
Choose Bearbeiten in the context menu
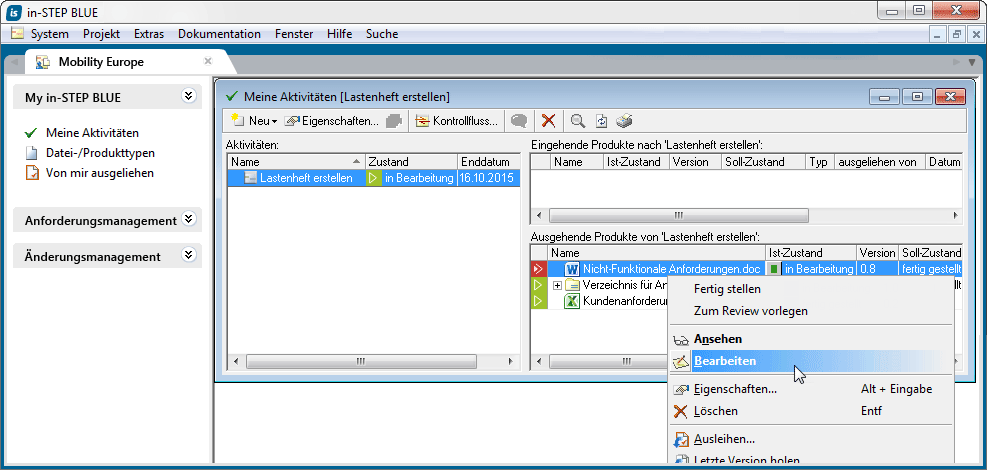(x=725, y=361)
